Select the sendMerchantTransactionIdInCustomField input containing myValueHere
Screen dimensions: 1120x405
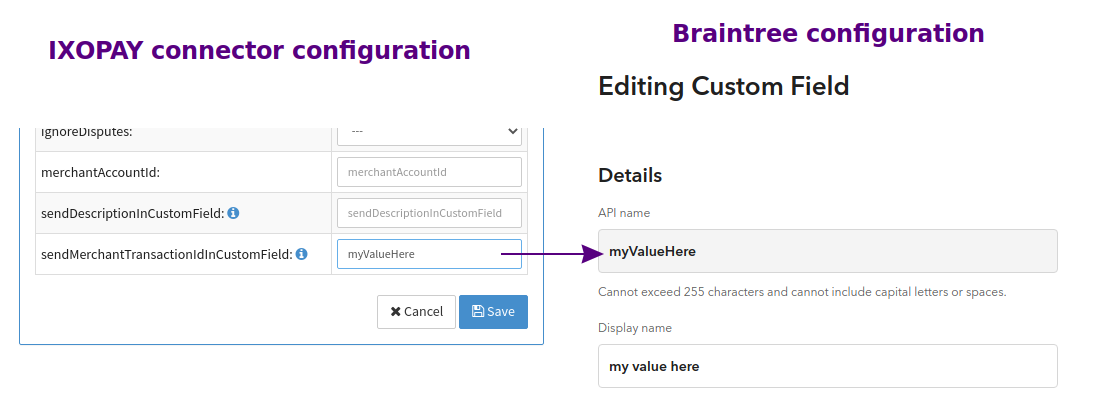coord(429,254)
